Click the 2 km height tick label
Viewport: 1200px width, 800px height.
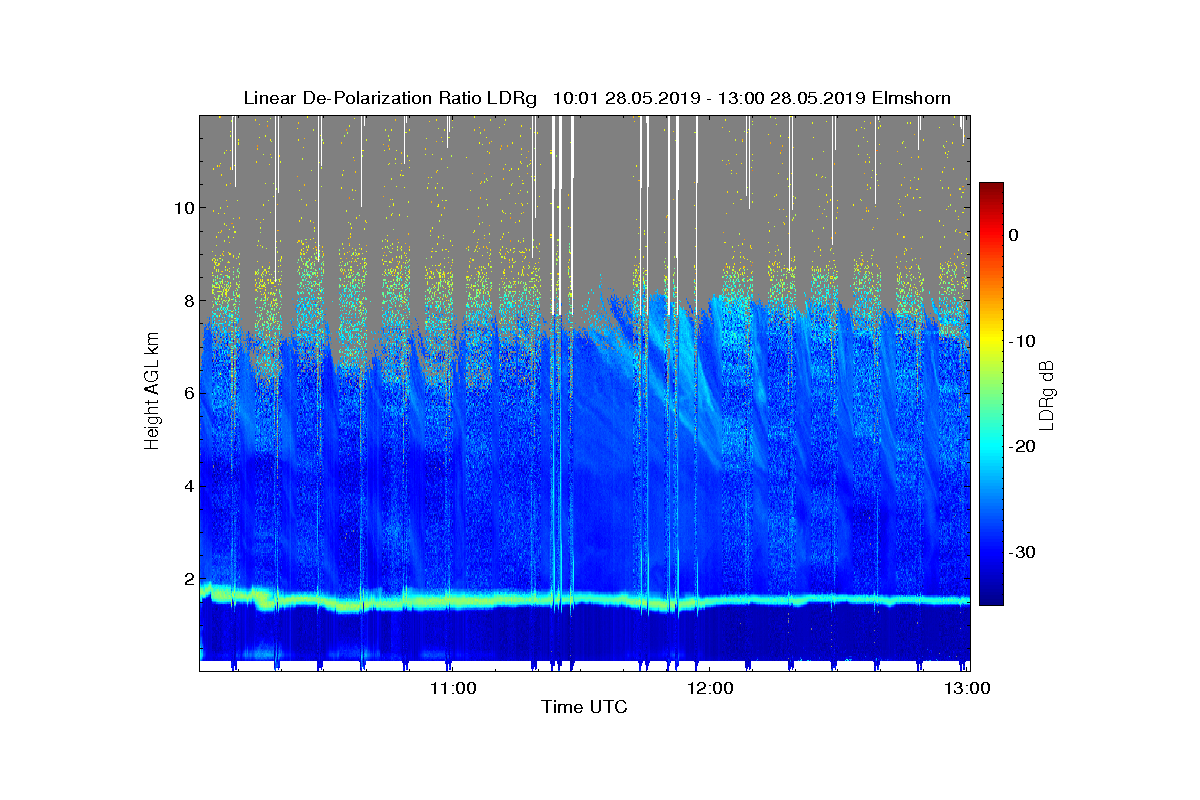point(187,579)
